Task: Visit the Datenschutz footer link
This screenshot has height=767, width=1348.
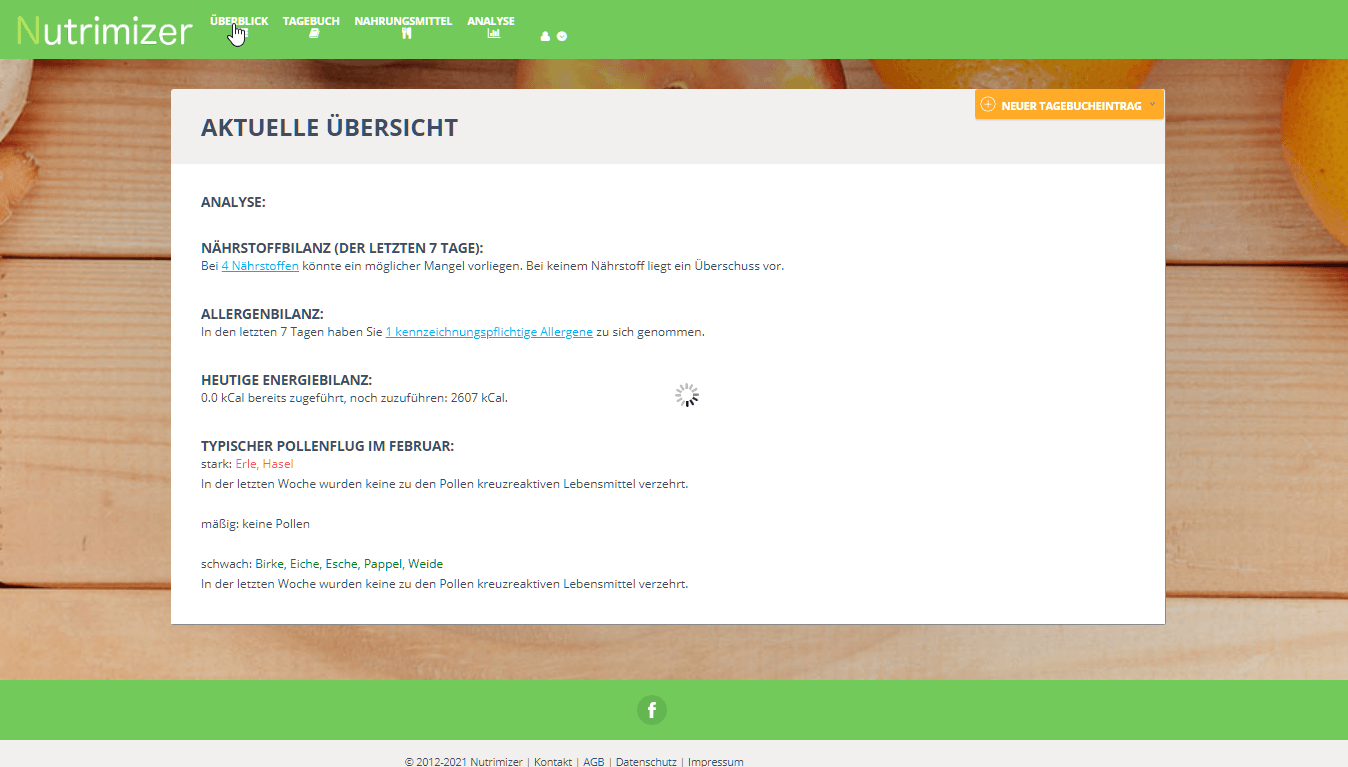Action: (646, 762)
